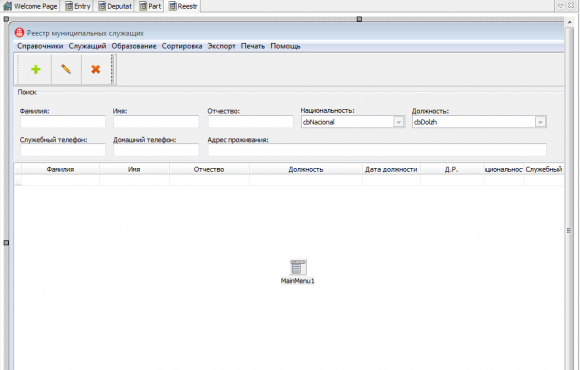
Task: Switch to the Entry tab
Action: click(x=78, y=6)
